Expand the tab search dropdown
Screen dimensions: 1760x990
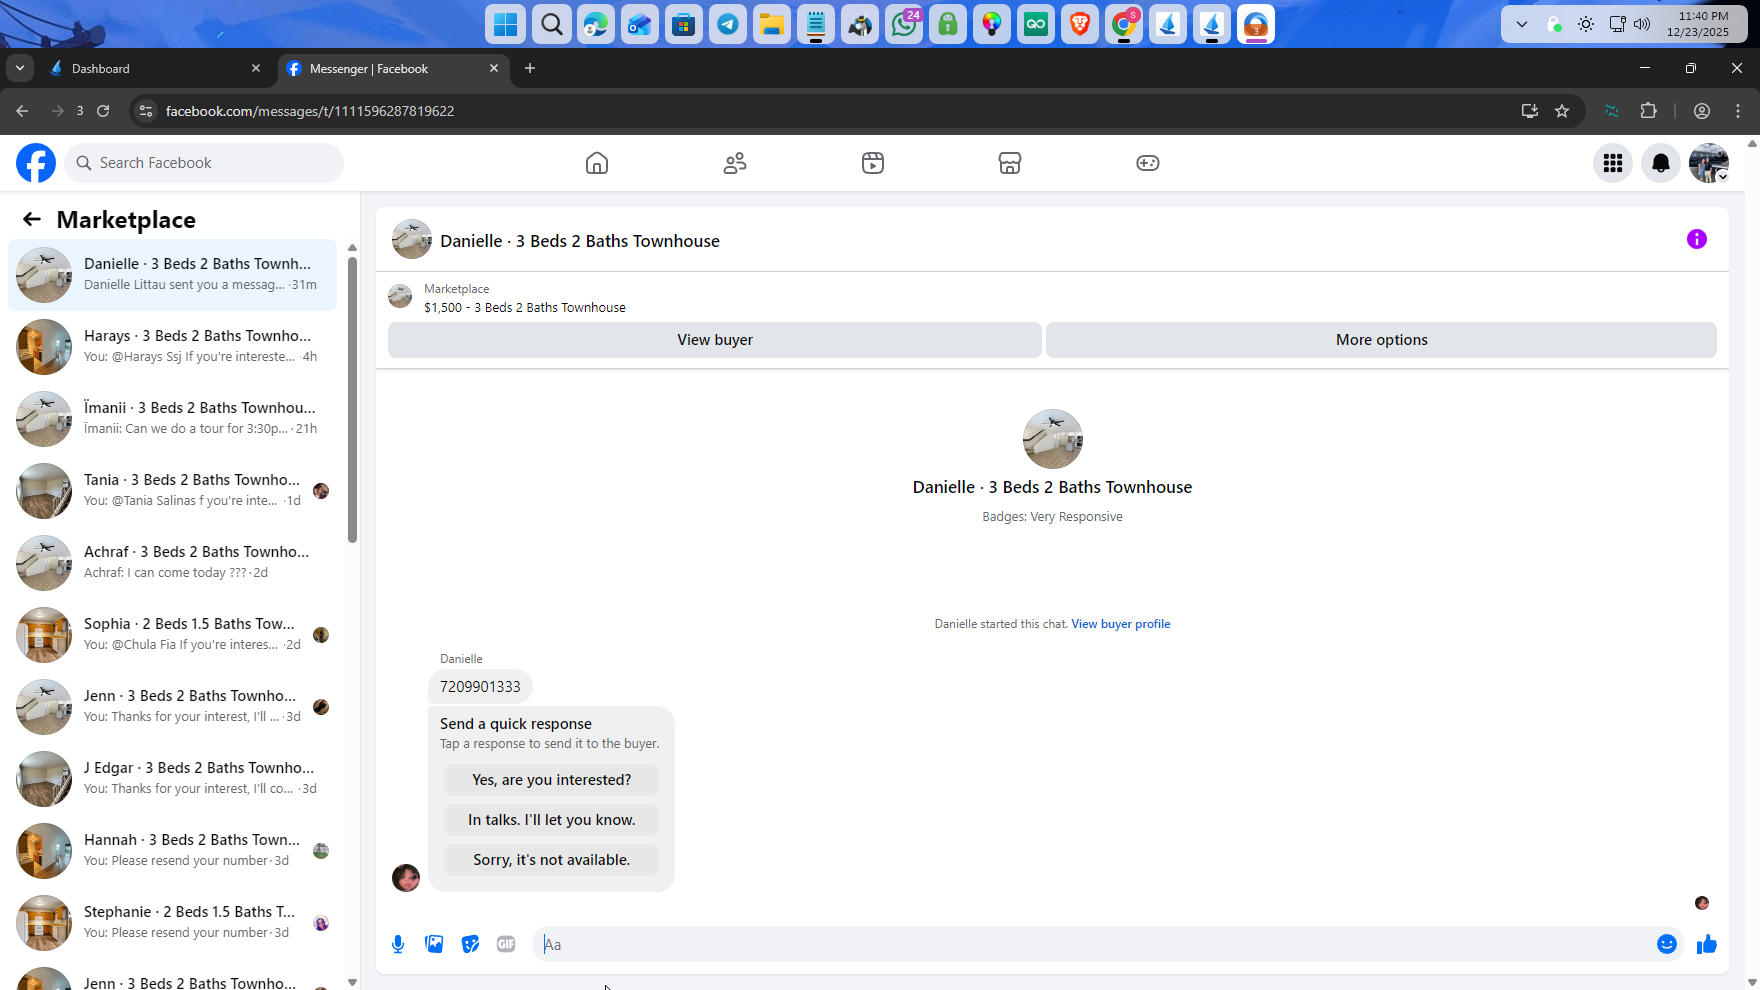tap(20, 68)
